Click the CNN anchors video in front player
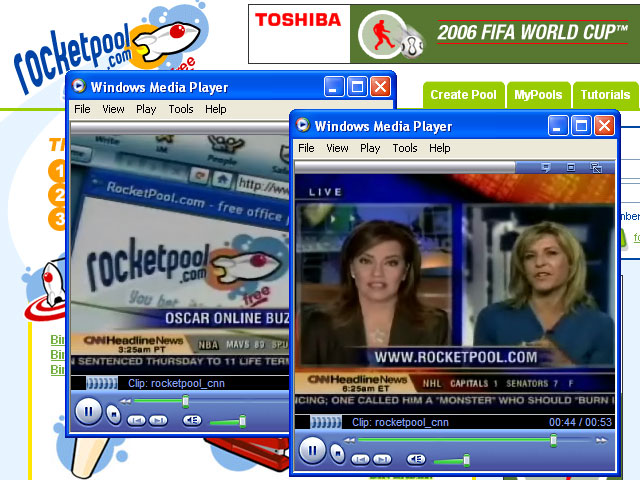The height and width of the screenshot is (480, 640). [x=455, y=294]
